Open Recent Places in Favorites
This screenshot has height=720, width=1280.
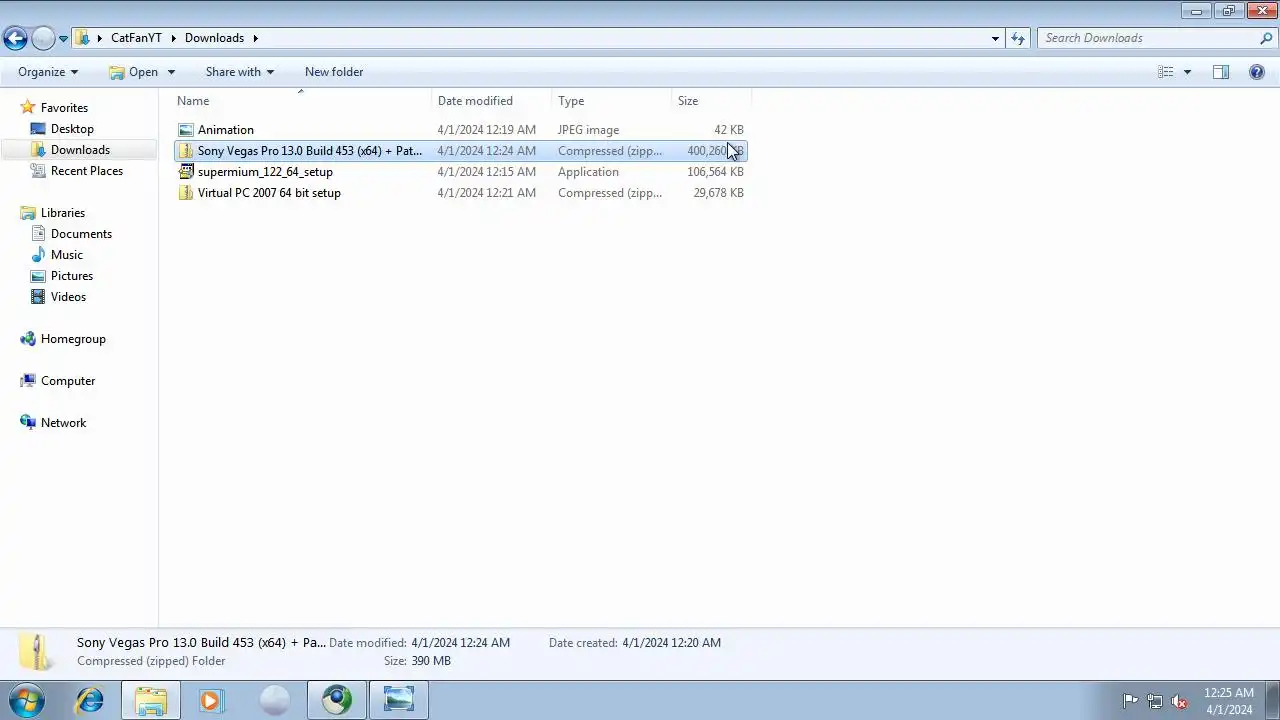click(x=87, y=171)
